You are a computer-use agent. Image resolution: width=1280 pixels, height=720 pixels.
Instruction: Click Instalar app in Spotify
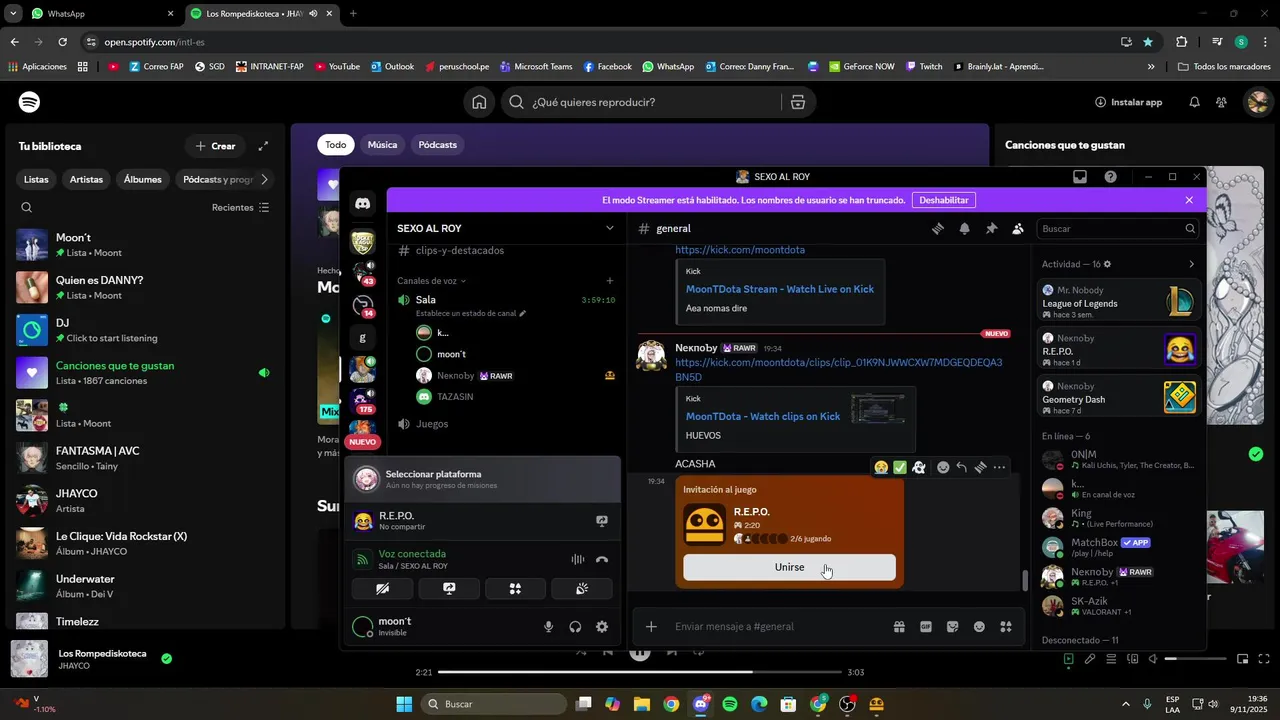pos(1128,102)
